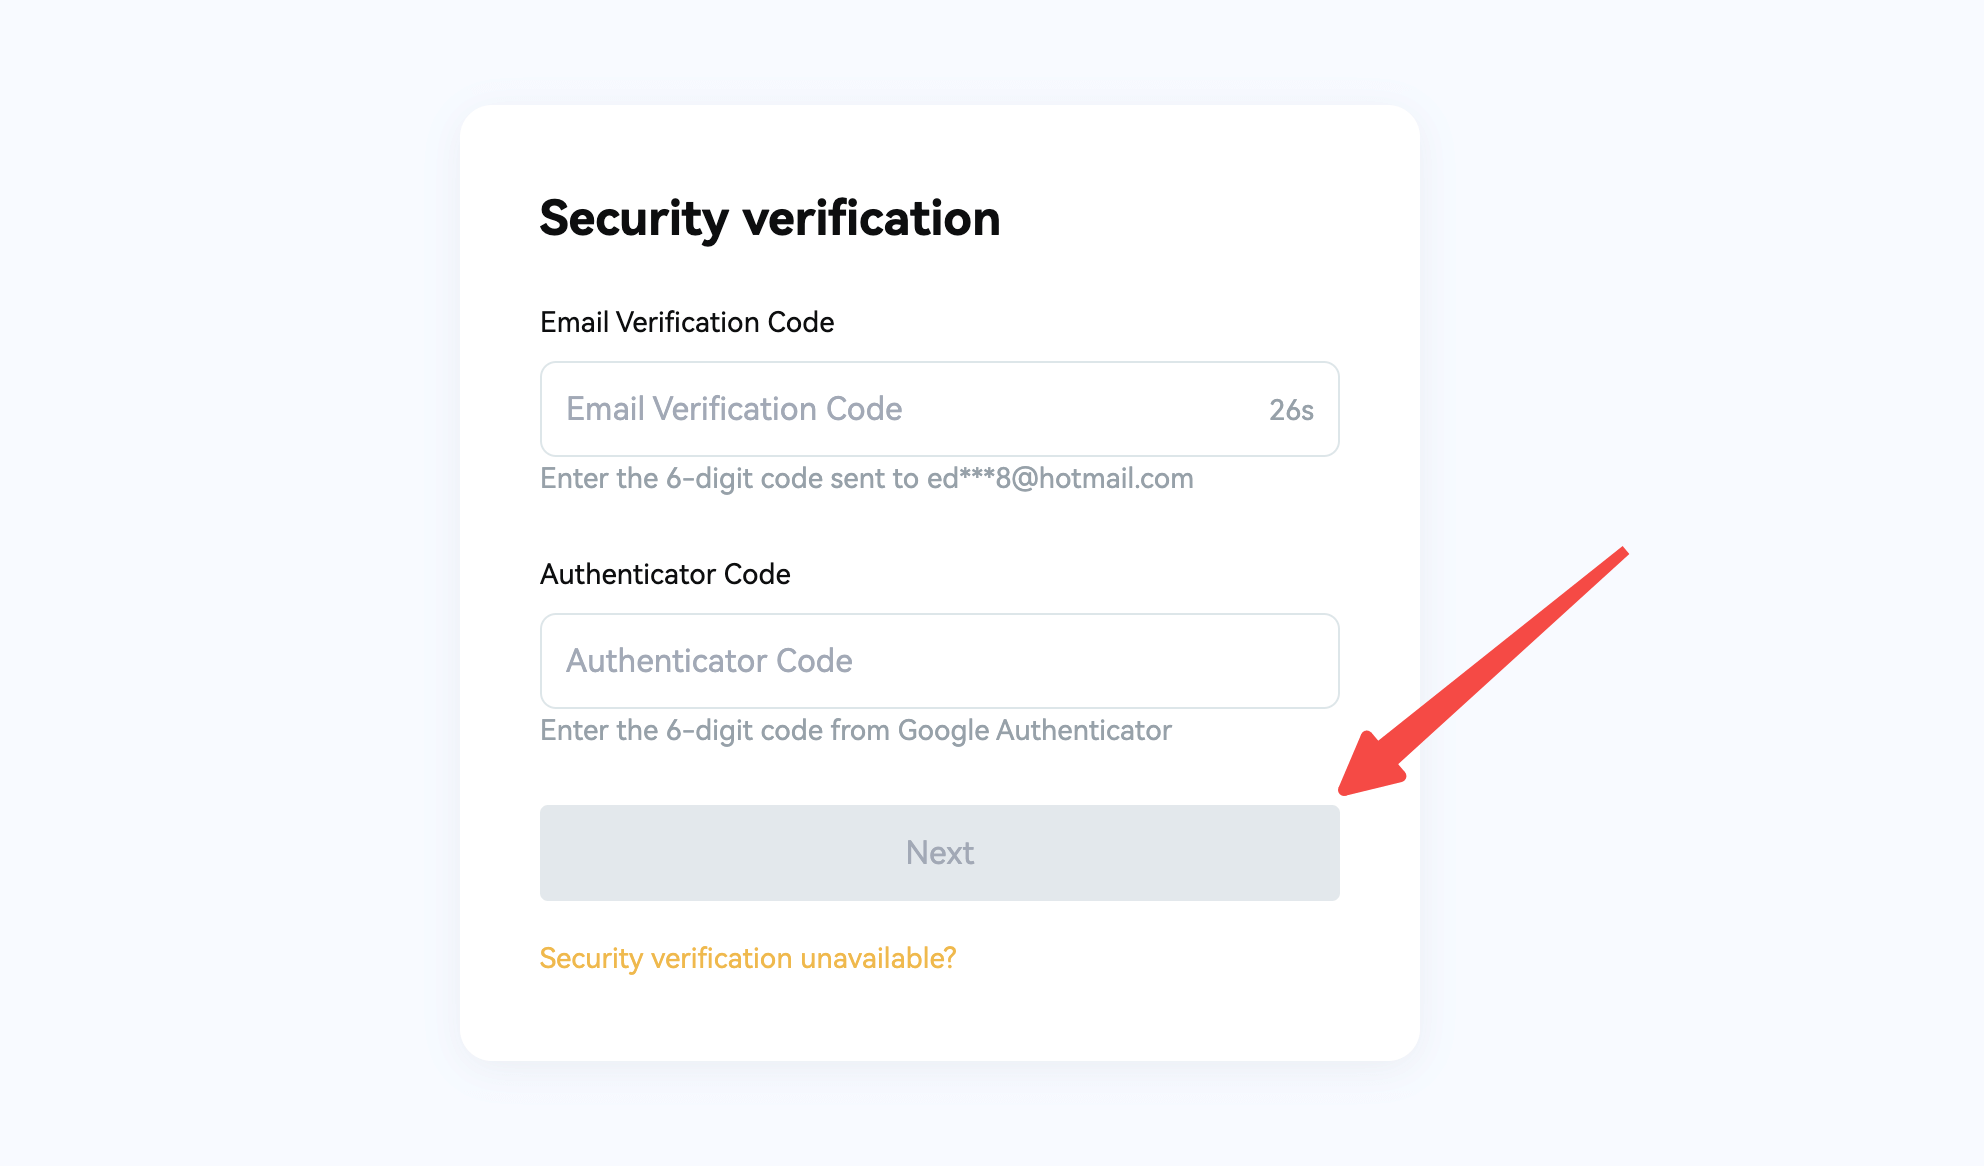This screenshot has width=1984, height=1166.
Task: Click 'Authenticator Code' placeholder text
Action: point(708,661)
